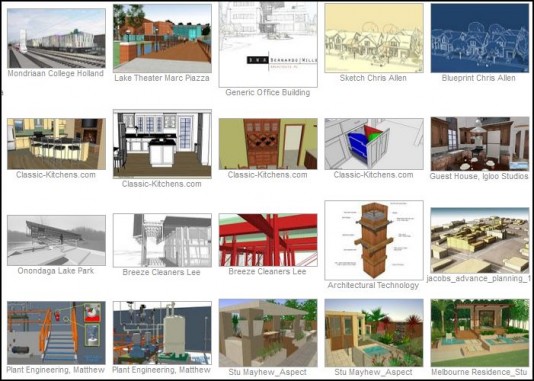Click Classic-Kitchens.com caption under bar stools image
Image resolution: width=534 pixels, height=381 pixels.
coord(56,175)
